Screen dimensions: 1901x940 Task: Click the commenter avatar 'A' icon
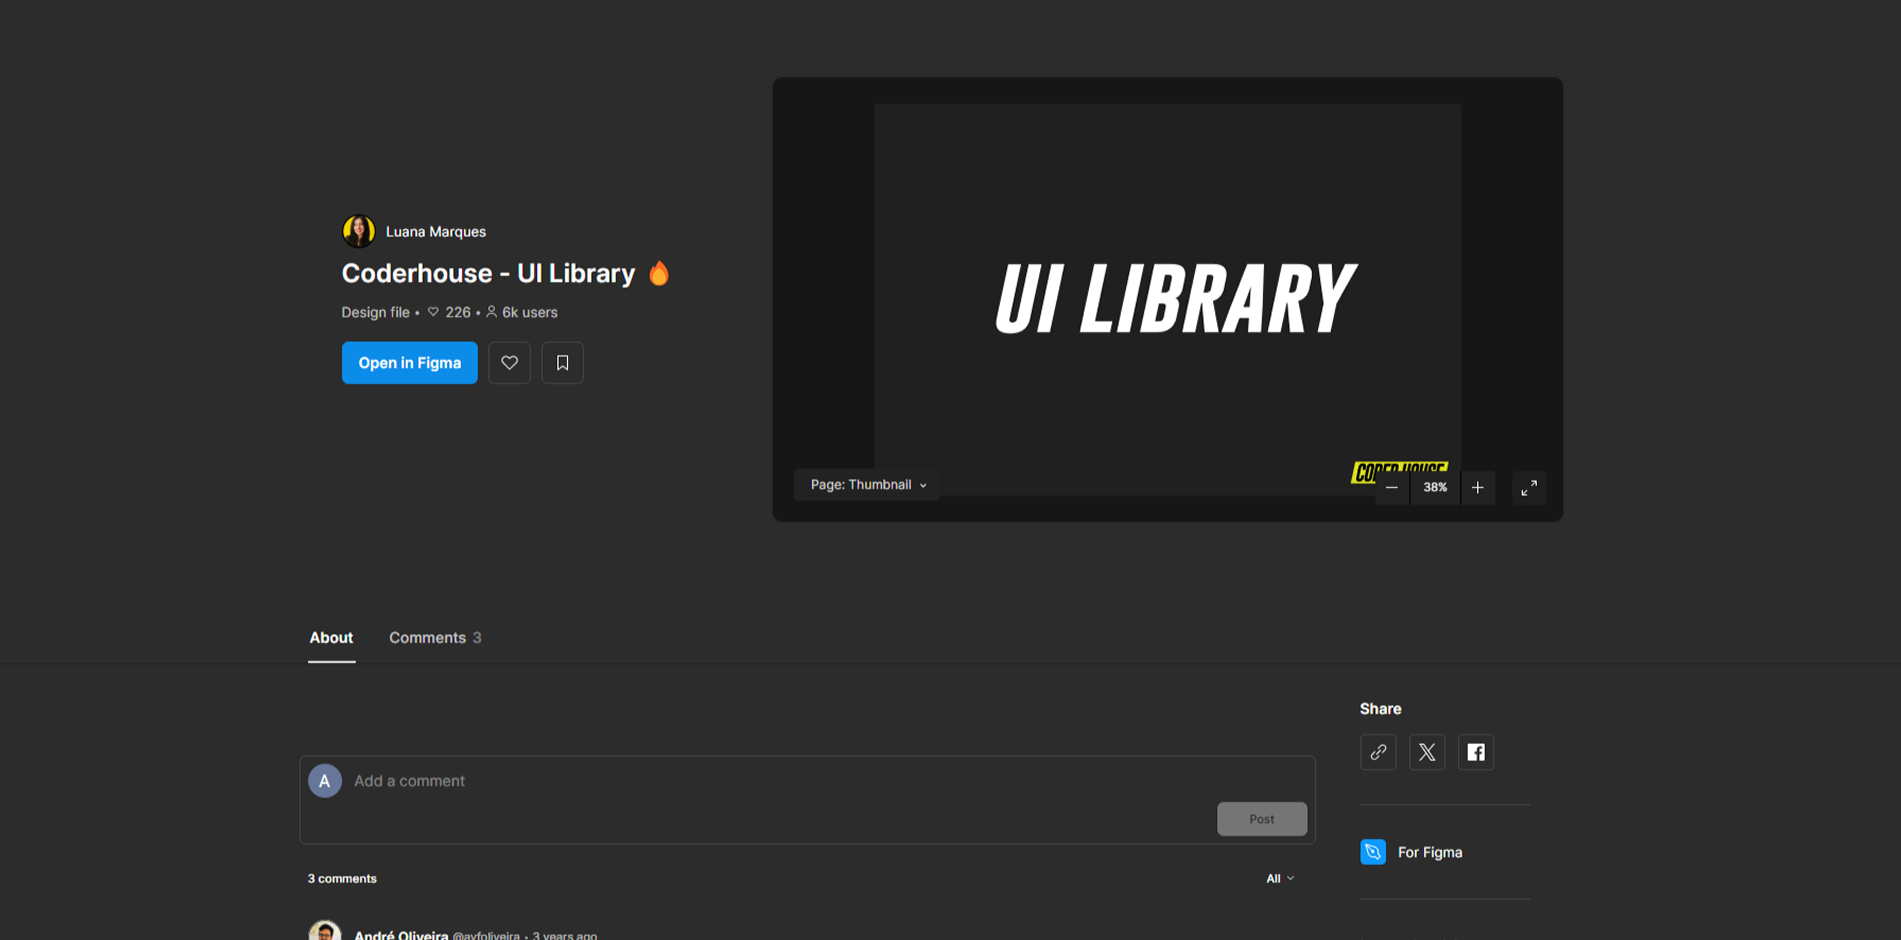tap(324, 781)
